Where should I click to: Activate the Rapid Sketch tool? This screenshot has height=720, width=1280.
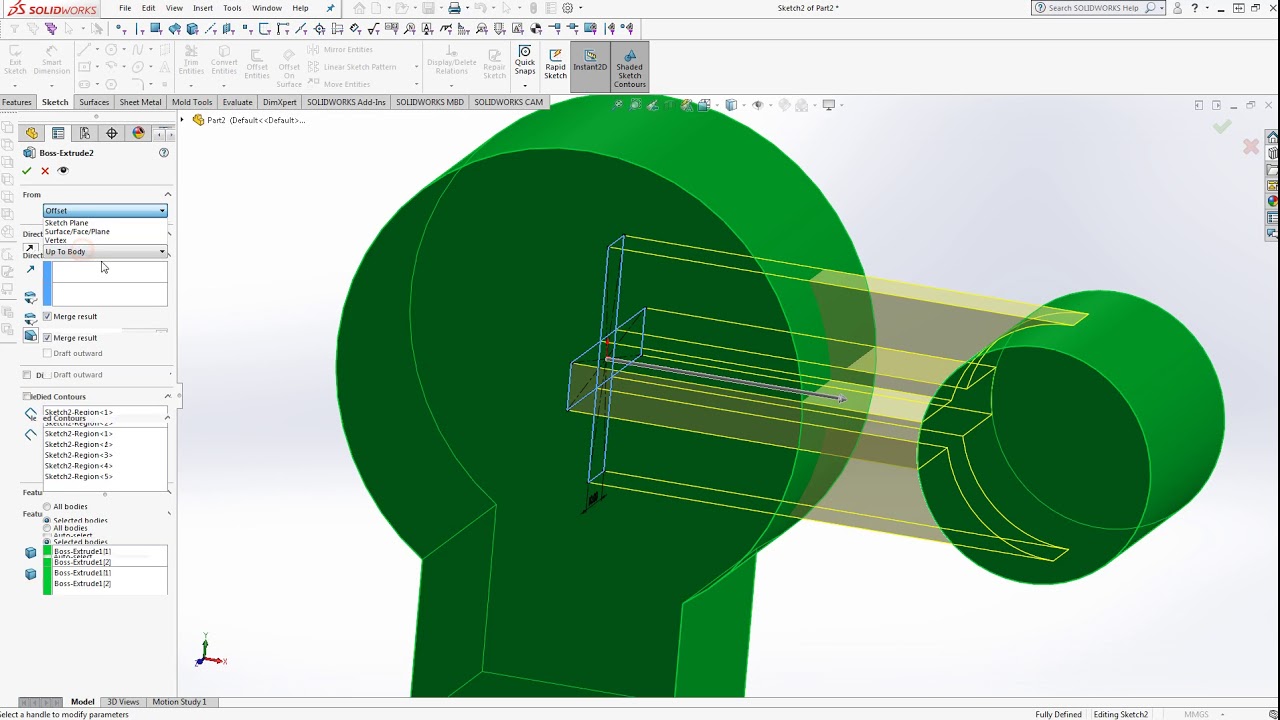pyautogui.click(x=555, y=64)
